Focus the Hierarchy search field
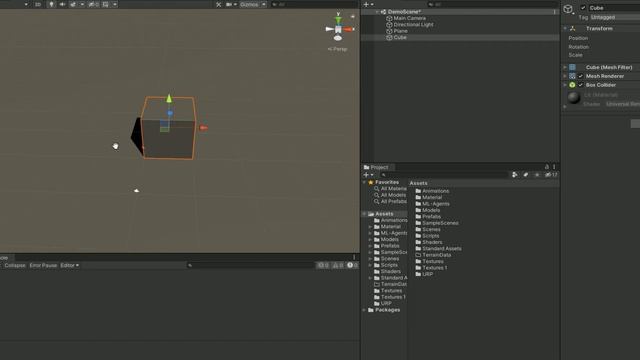Screen dimensions: 640x360 pos(492,4)
